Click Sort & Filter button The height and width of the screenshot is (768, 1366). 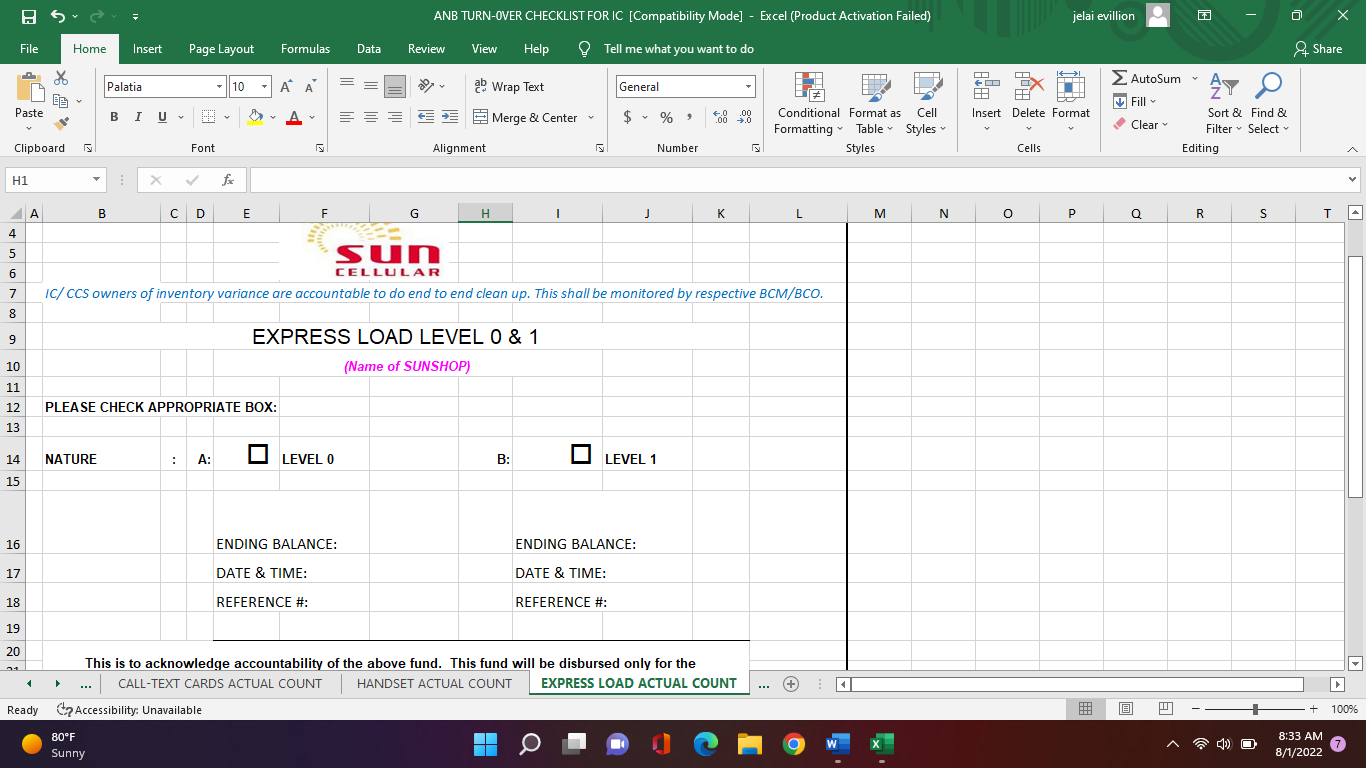click(x=1224, y=103)
